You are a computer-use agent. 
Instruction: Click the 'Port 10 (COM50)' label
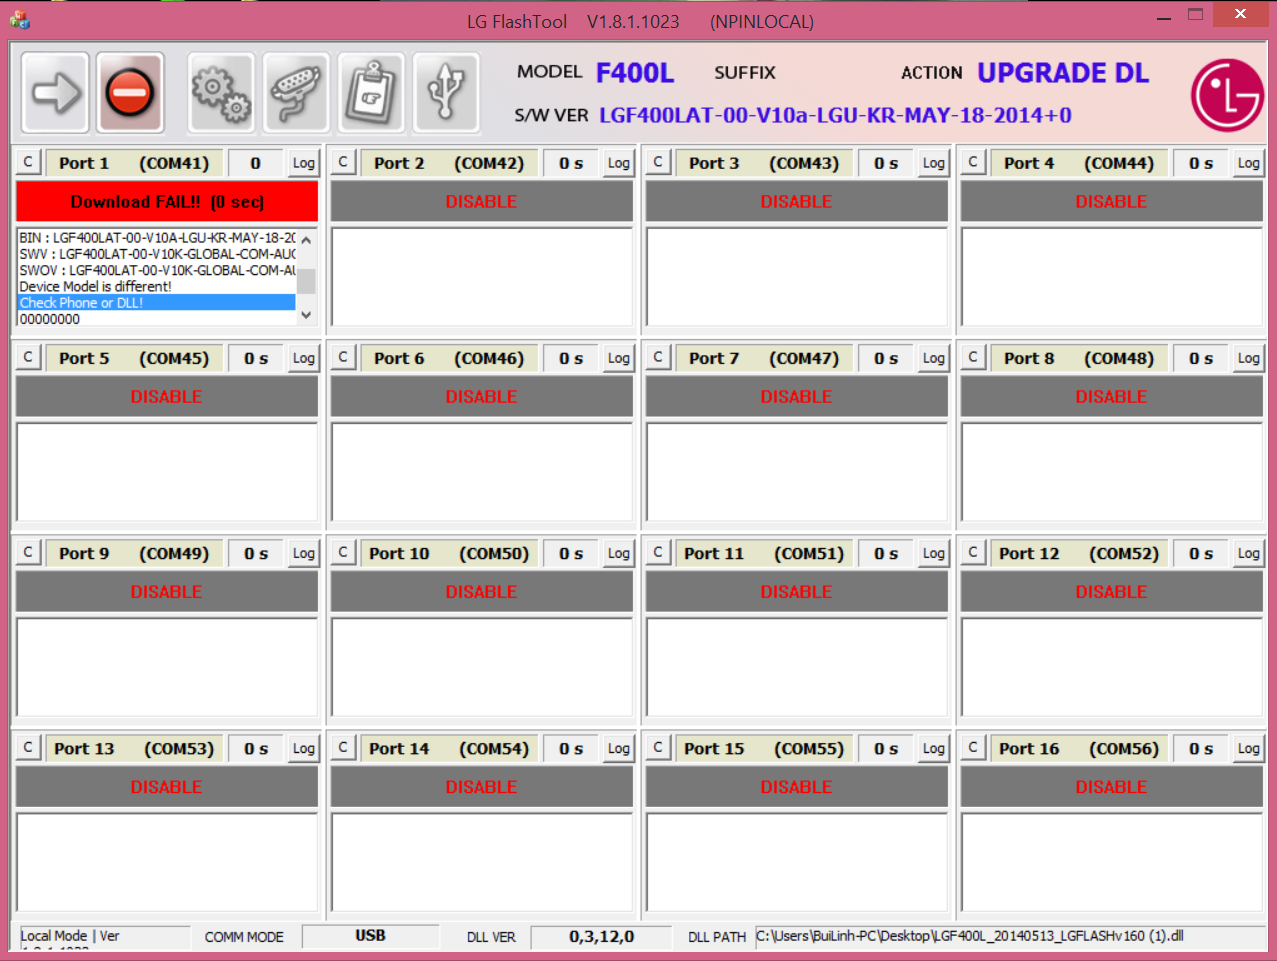pos(449,553)
